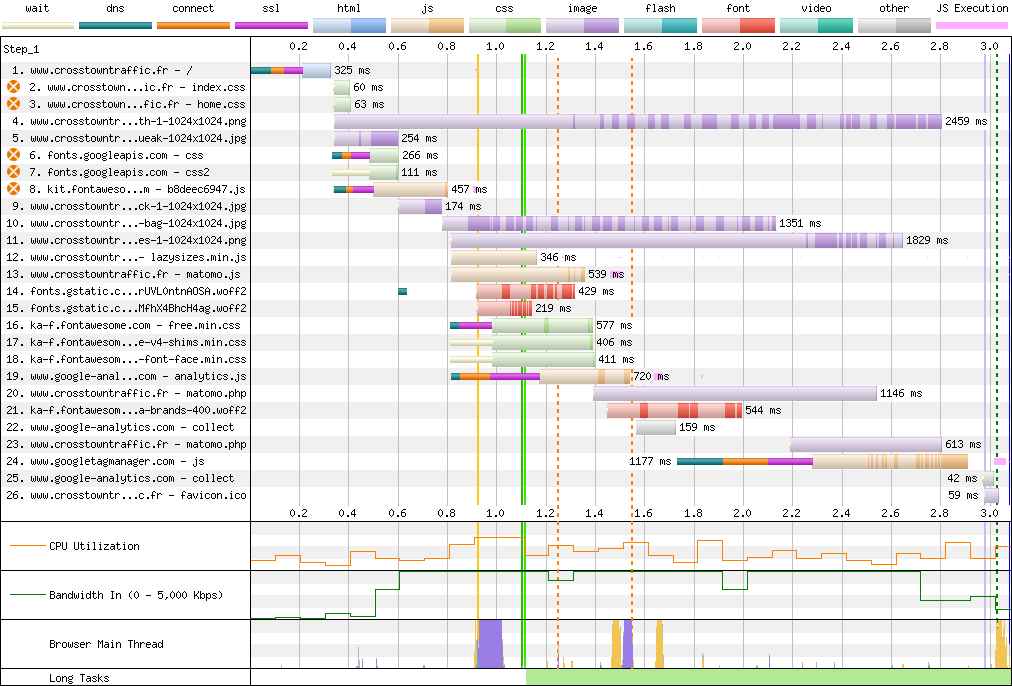Click the js legend label

[x=427, y=8]
